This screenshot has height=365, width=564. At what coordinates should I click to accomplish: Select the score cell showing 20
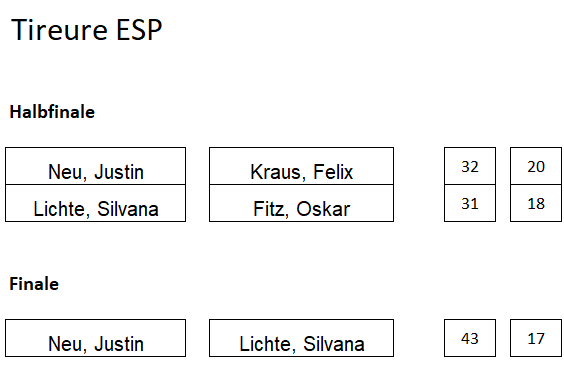(x=536, y=166)
